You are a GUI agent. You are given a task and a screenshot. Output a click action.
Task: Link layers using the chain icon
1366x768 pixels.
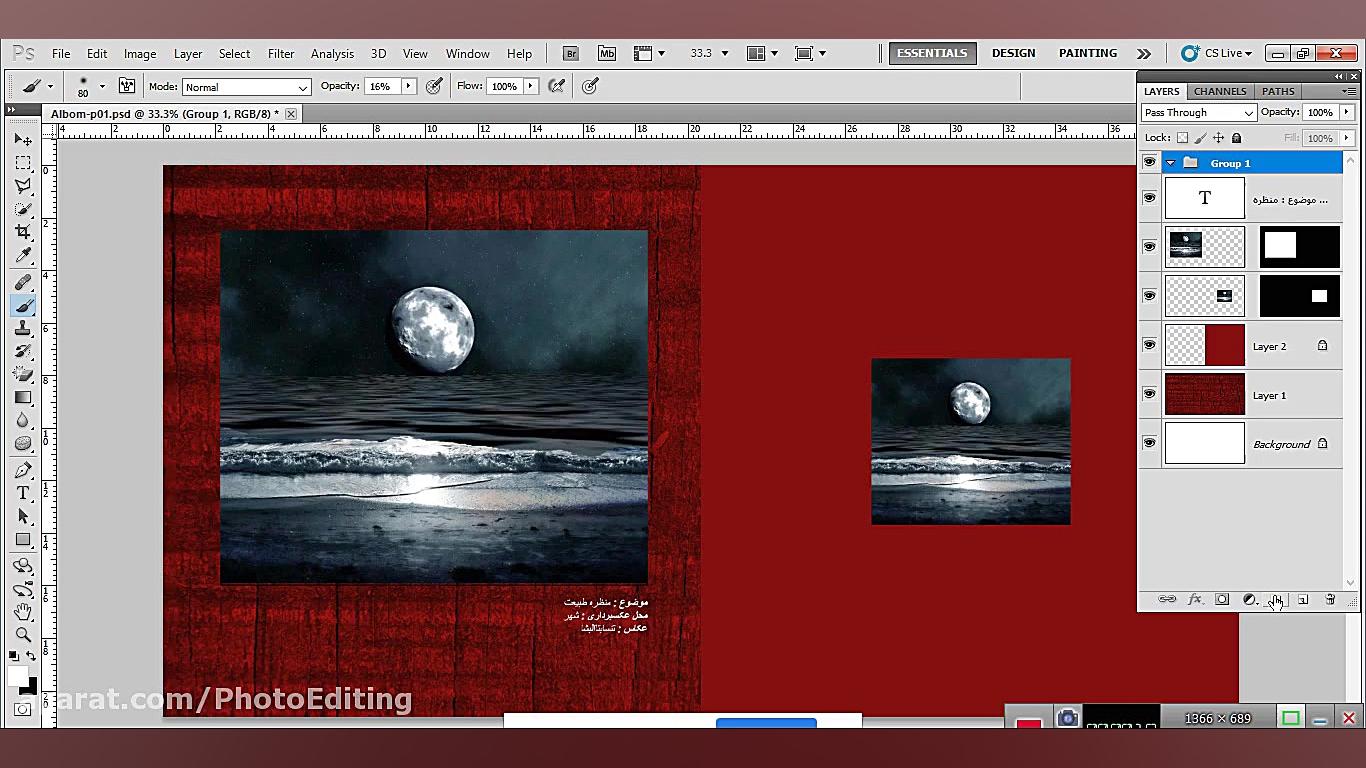pos(1167,600)
